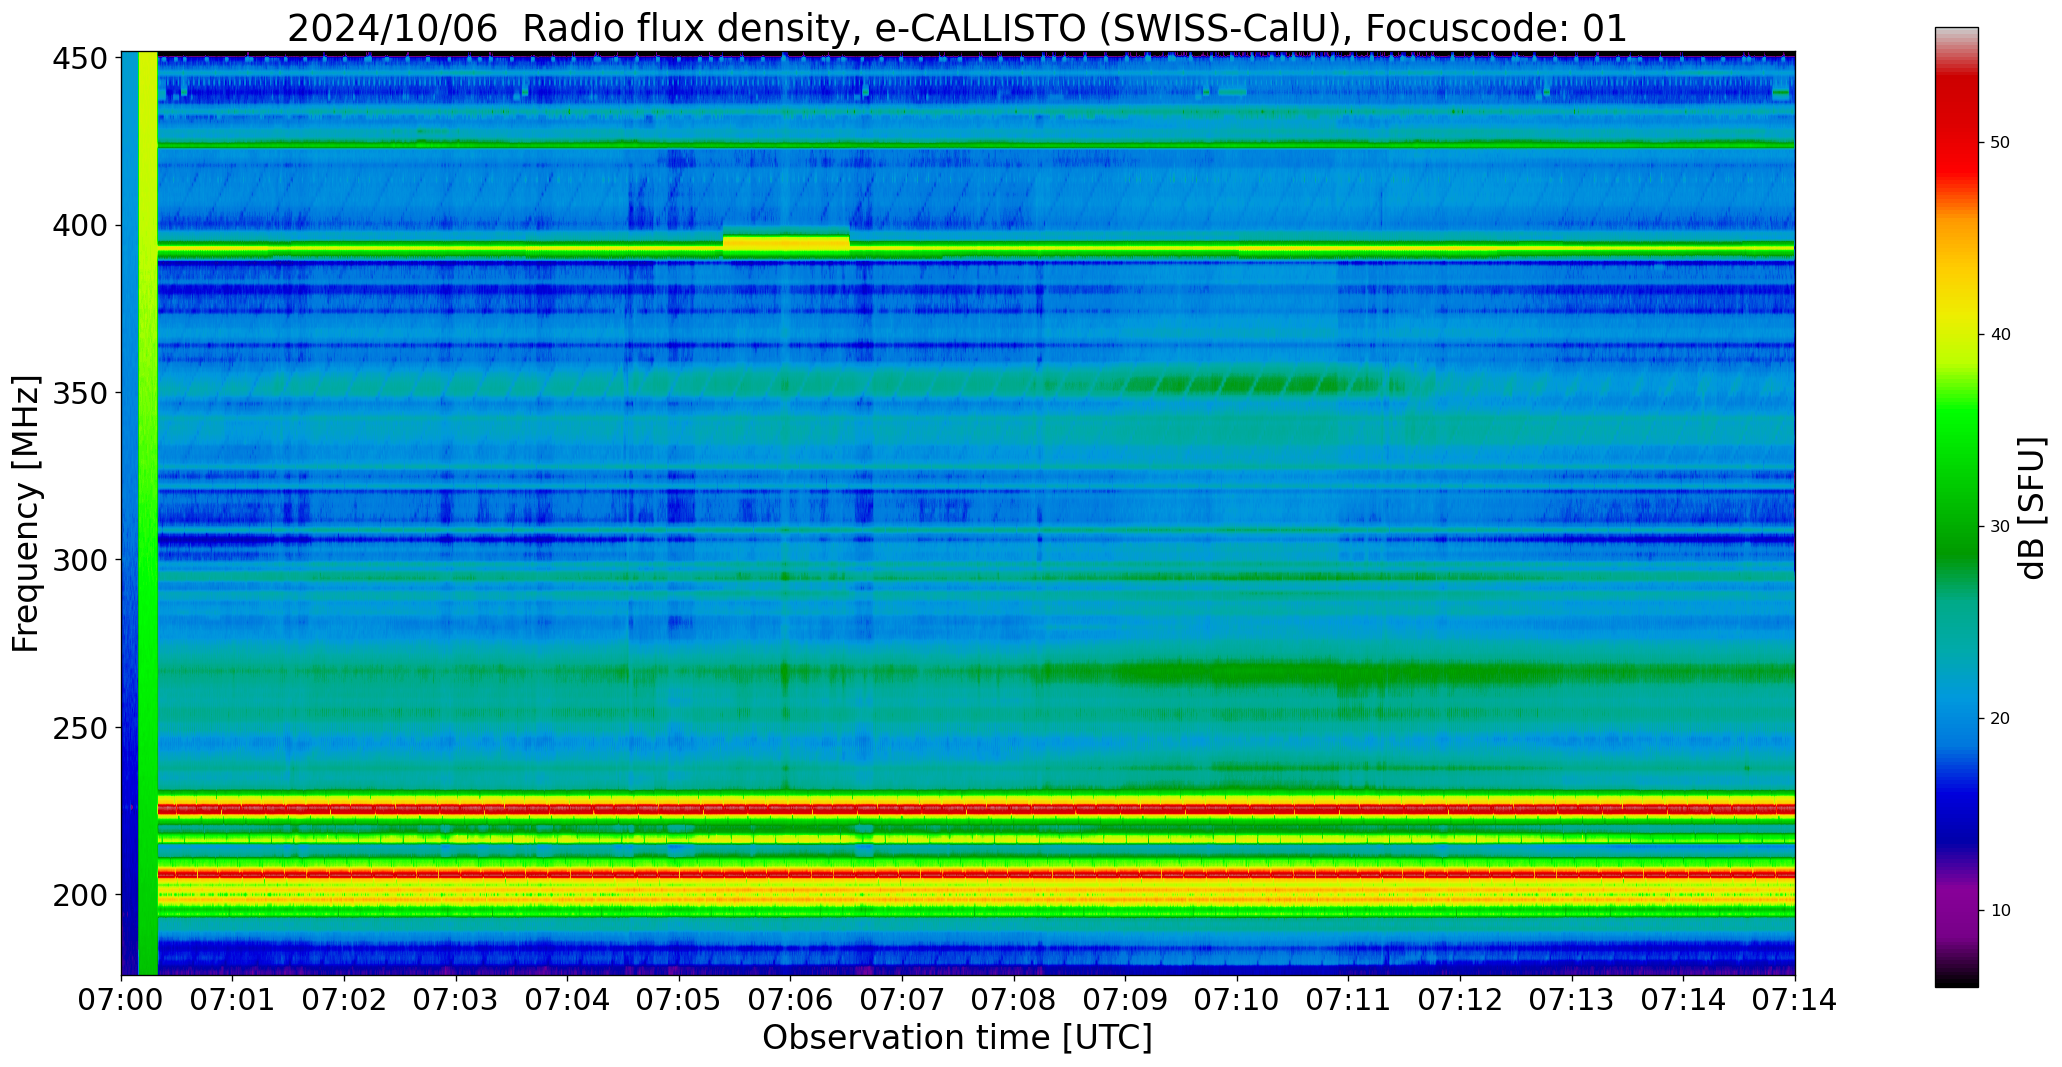
Task: Click the 07:04 time tick label
Action: point(568,1000)
